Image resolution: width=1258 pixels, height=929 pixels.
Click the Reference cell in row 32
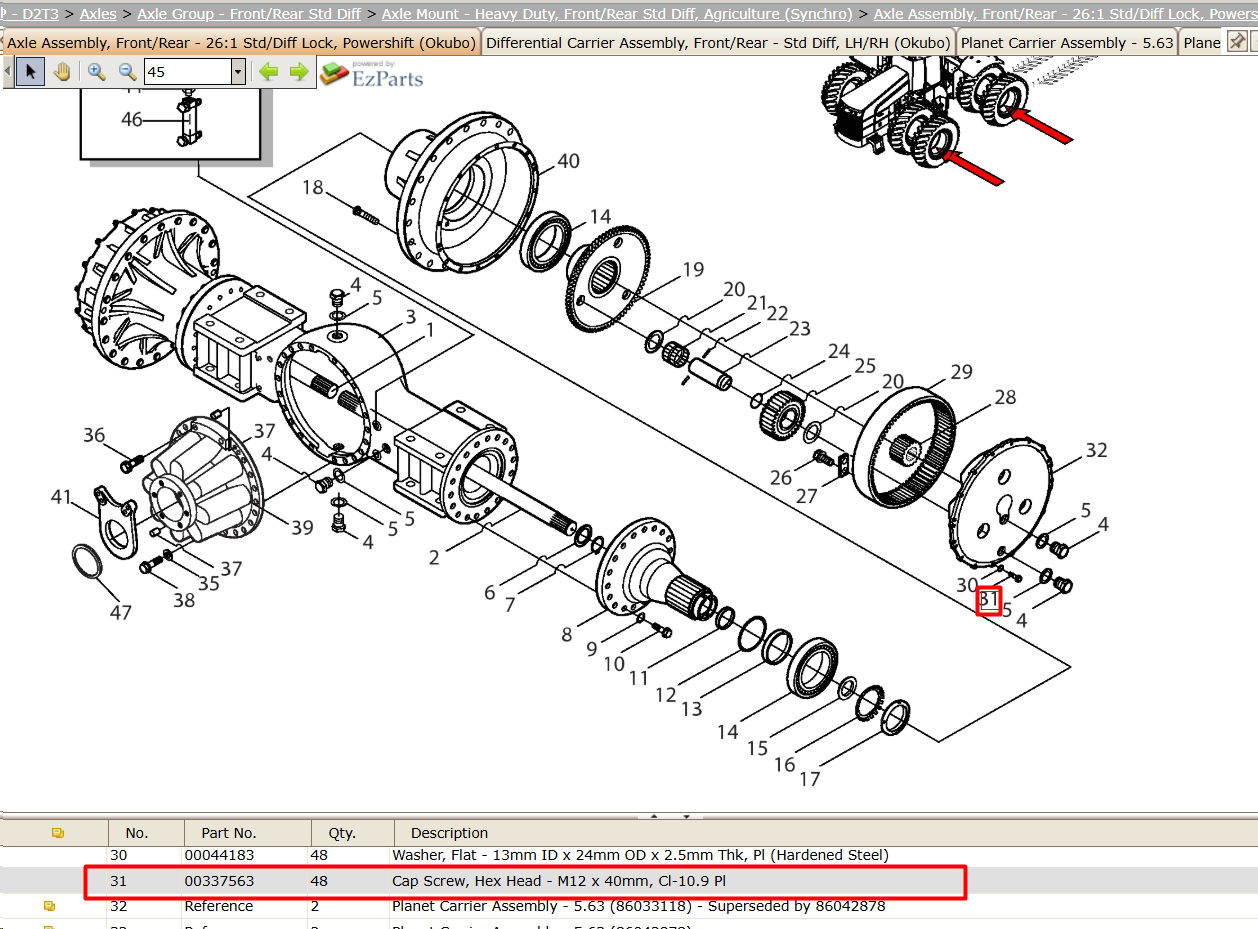click(218, 906)
